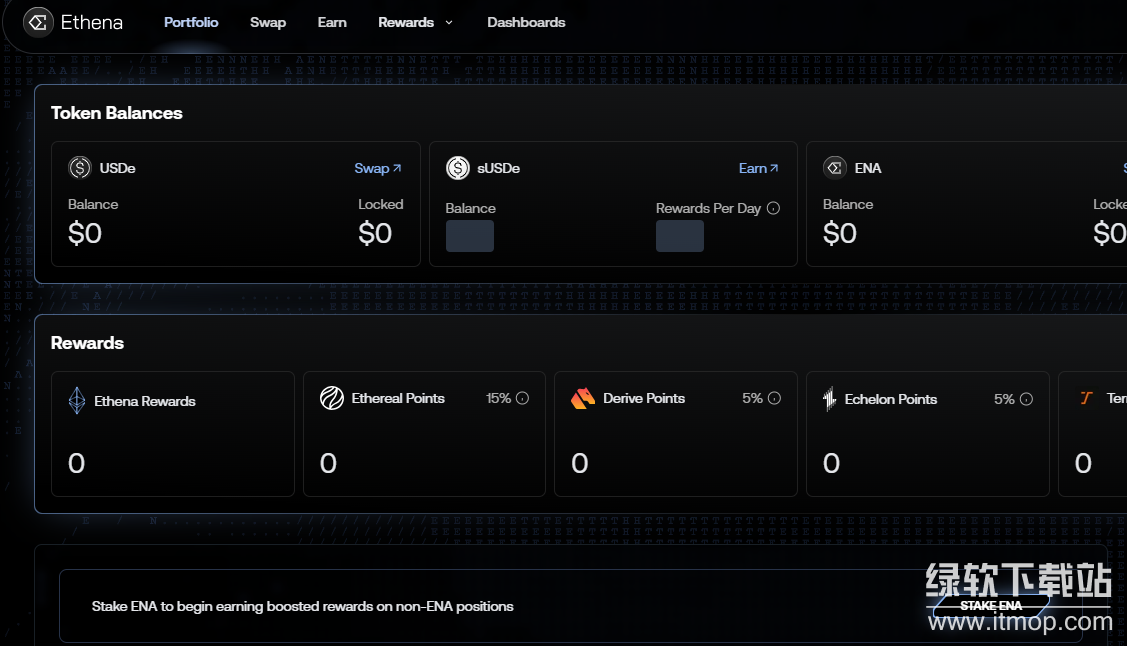Click info icon next to Derive 5%
The image size is (1127, 646).
click(x=774, y=398)
